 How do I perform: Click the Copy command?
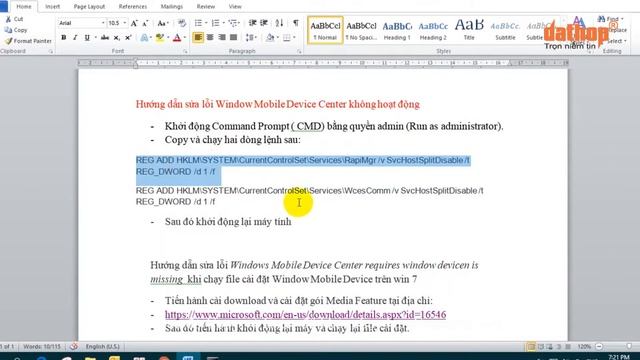coord(16,30)
